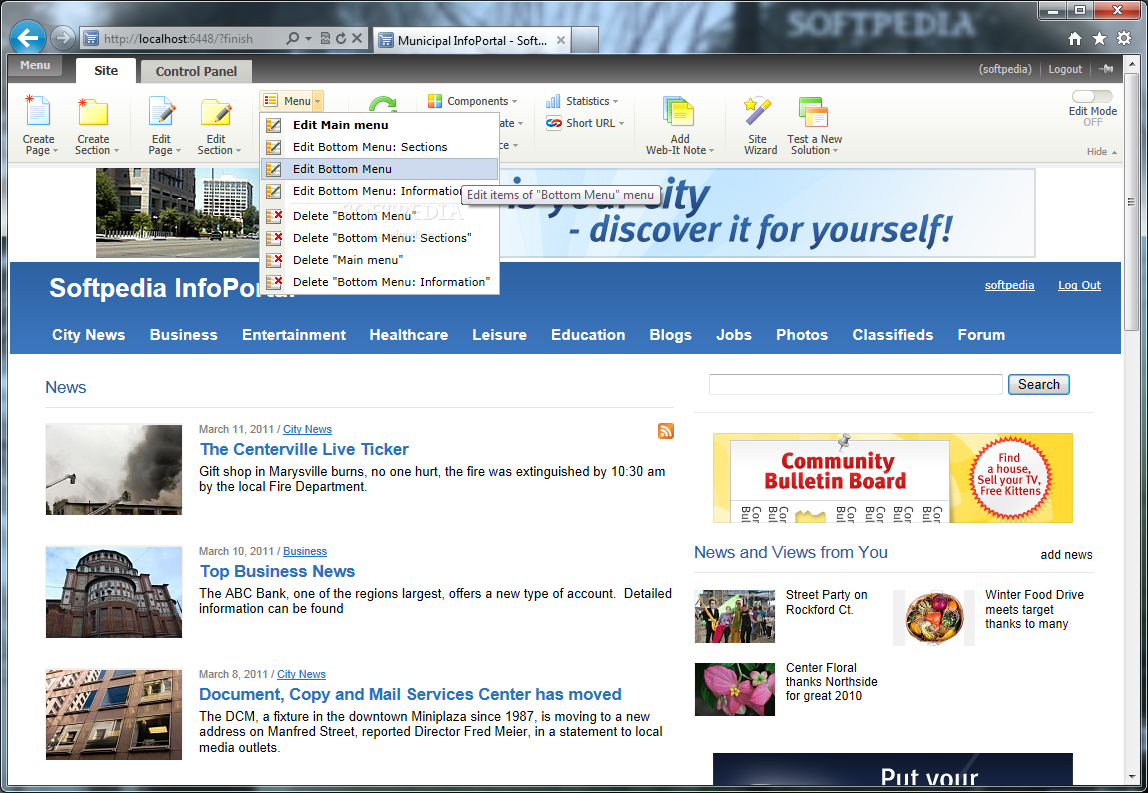Go to Entertainment navigation item
The width and height of the screenshot is (1148, 793).
click(294, 335)
